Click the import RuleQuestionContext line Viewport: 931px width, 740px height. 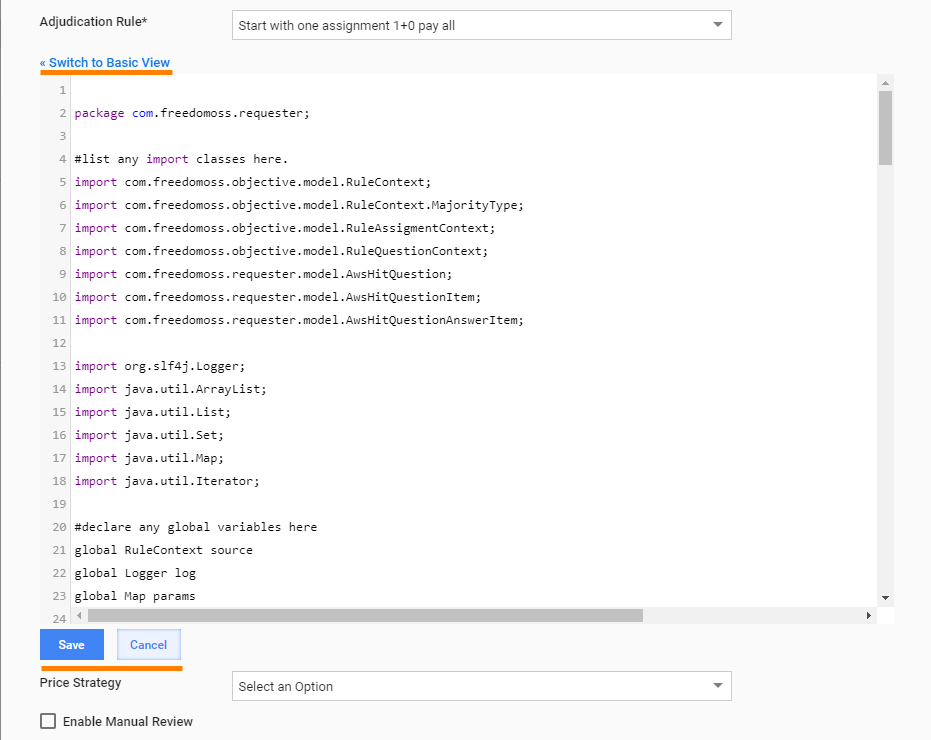(281, 251)
